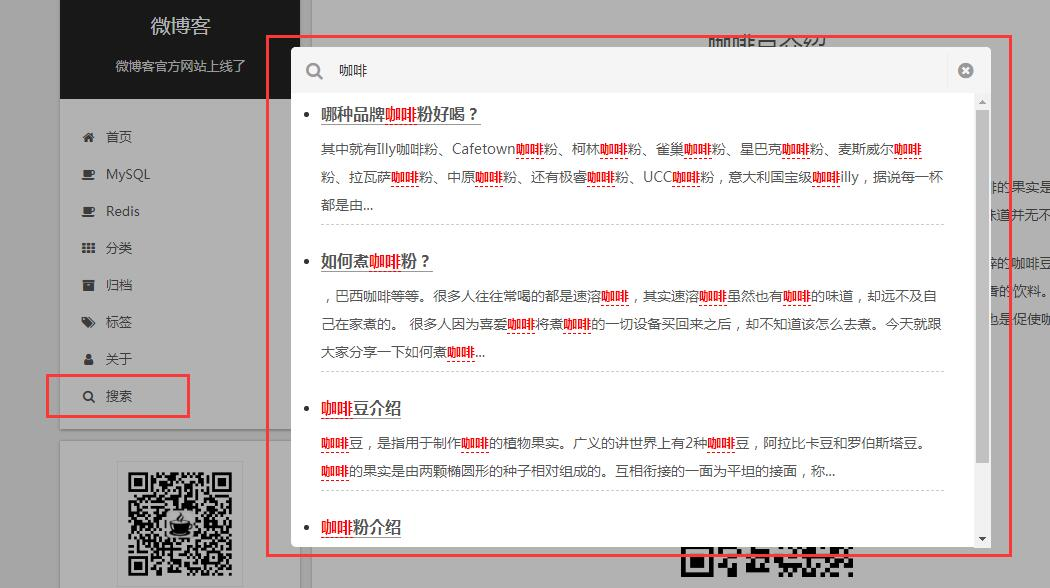
Task: Click the sidebar QR code image
Action: click(x=180, y=524)
